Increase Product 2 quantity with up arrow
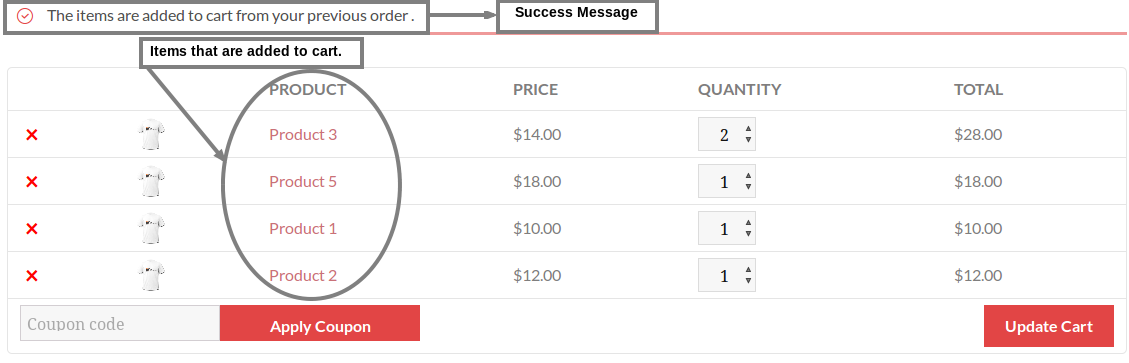Screen dimensions: 1129x363 (748, 271)
